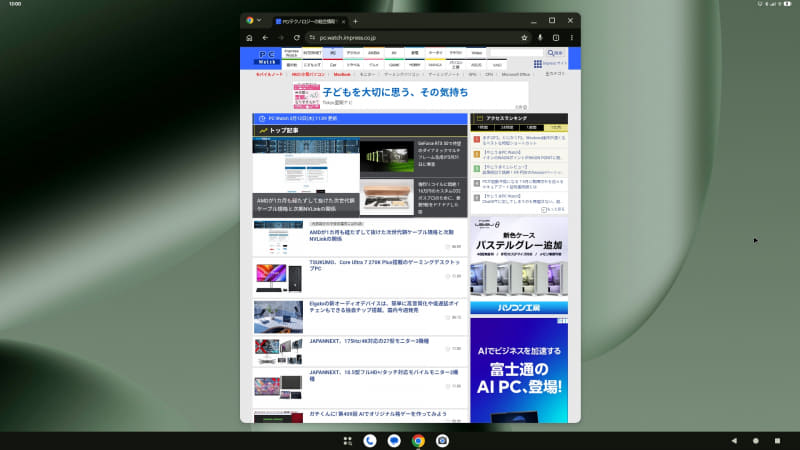The height and width of the screenshot is (450, 800).
Task: Tap the Android back triangle button
Action: click(734, 441)
